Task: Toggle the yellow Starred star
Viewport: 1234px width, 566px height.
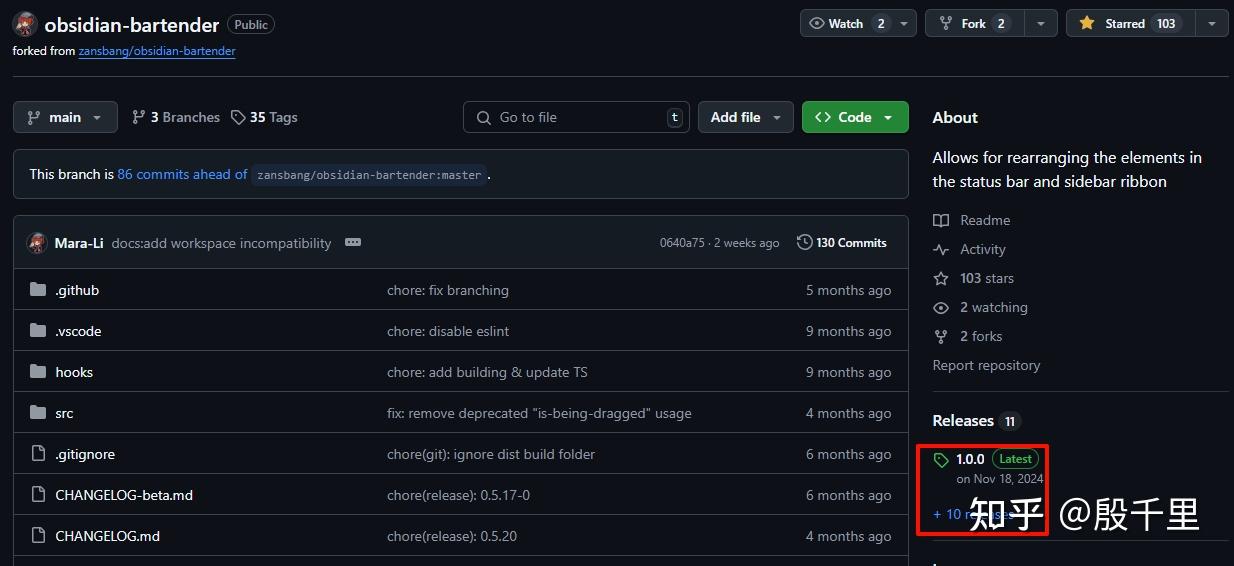Action: (x=1087, y=24)
